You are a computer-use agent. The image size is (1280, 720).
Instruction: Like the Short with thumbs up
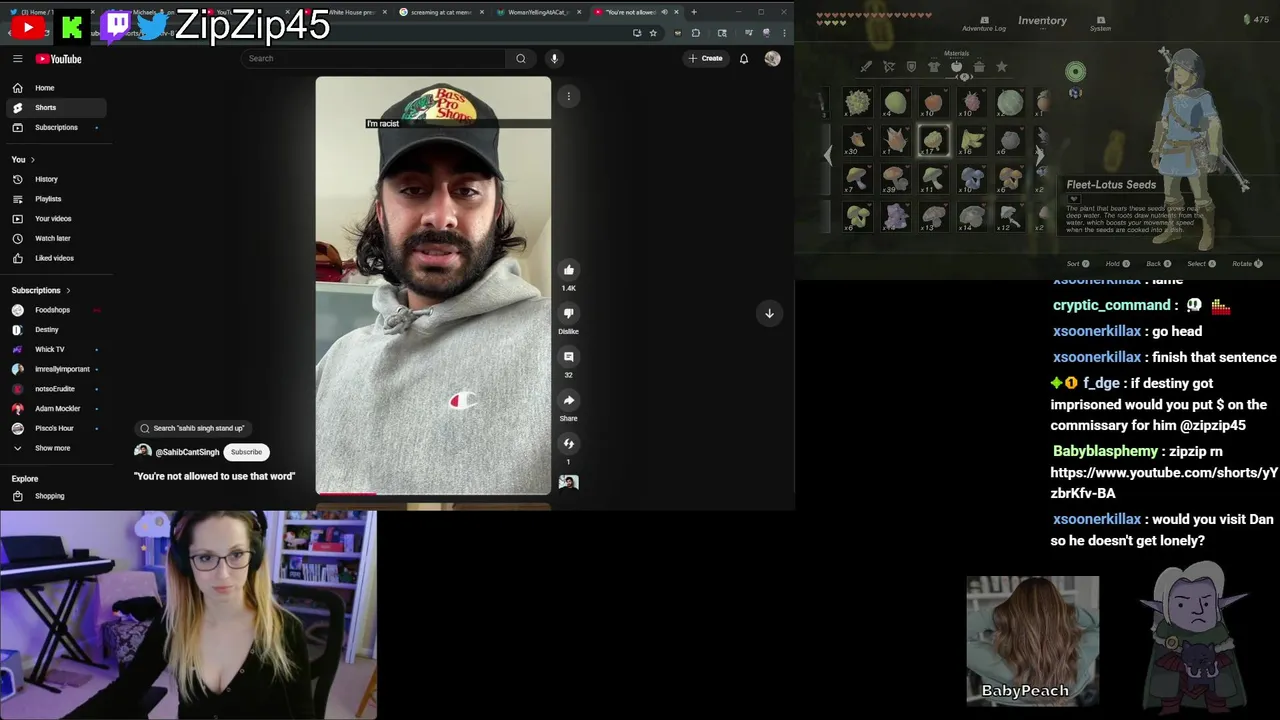pyautogui.click(x=568, y=270)
